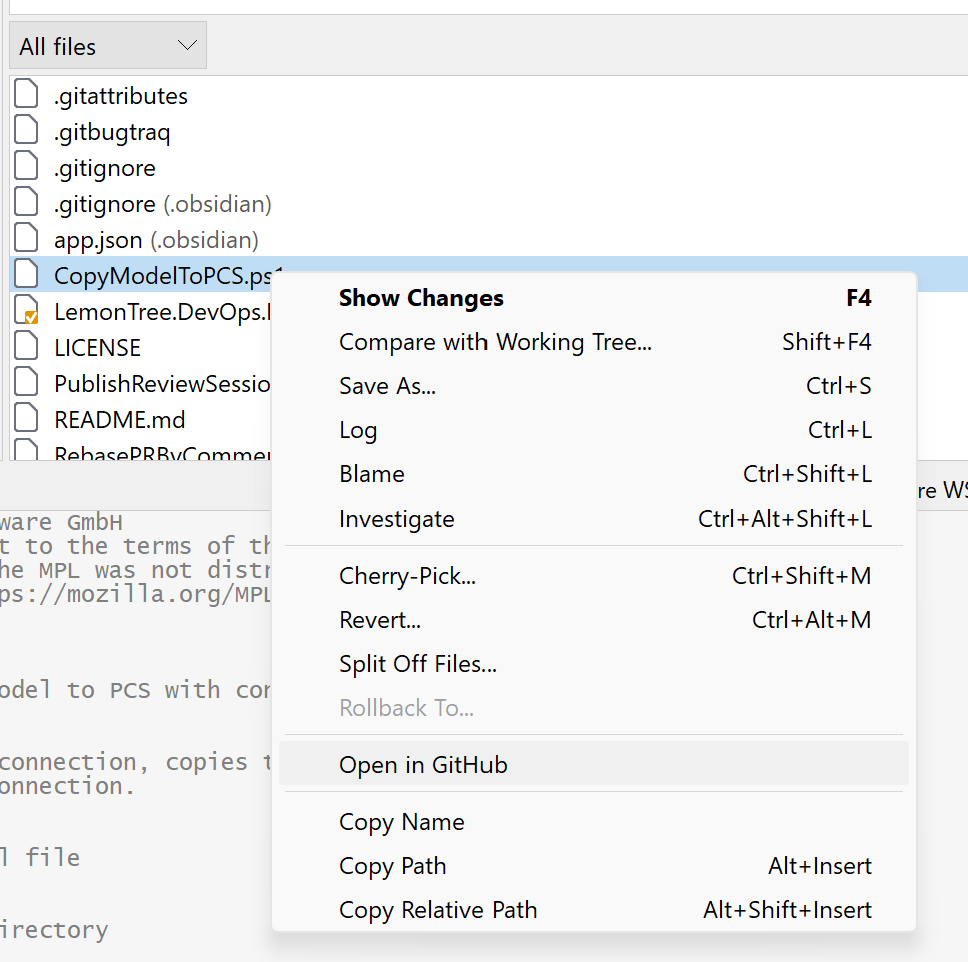Image resolution: width=968 pixels, height=962 pixels.
Task: Click Cherry-Pick in the context menu
Action: coord(407,576)
